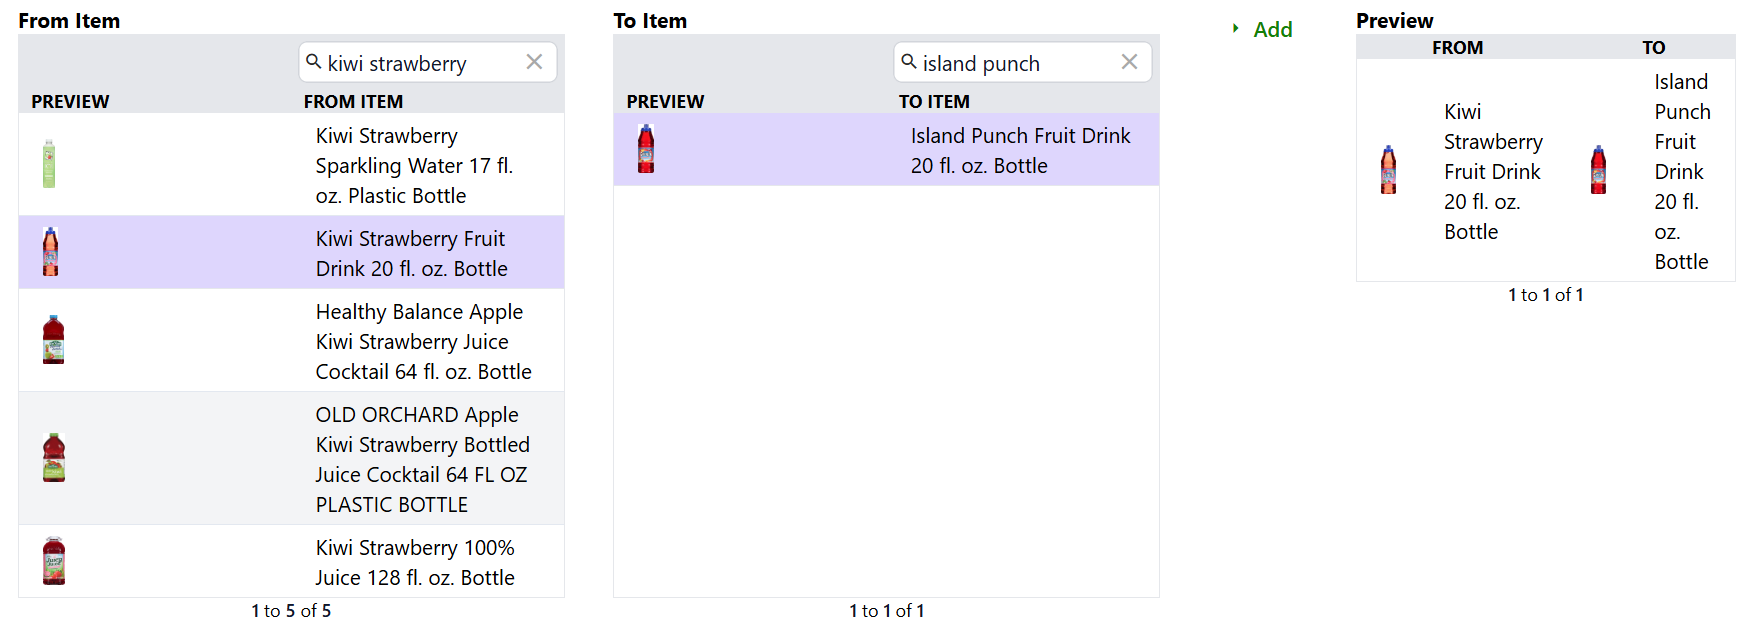Pick Kiwi Strawberry 100% Juice 128 fl. oz. row
Image resolution: width=1744 pixels, height=628 pixels.
(415, 562)
